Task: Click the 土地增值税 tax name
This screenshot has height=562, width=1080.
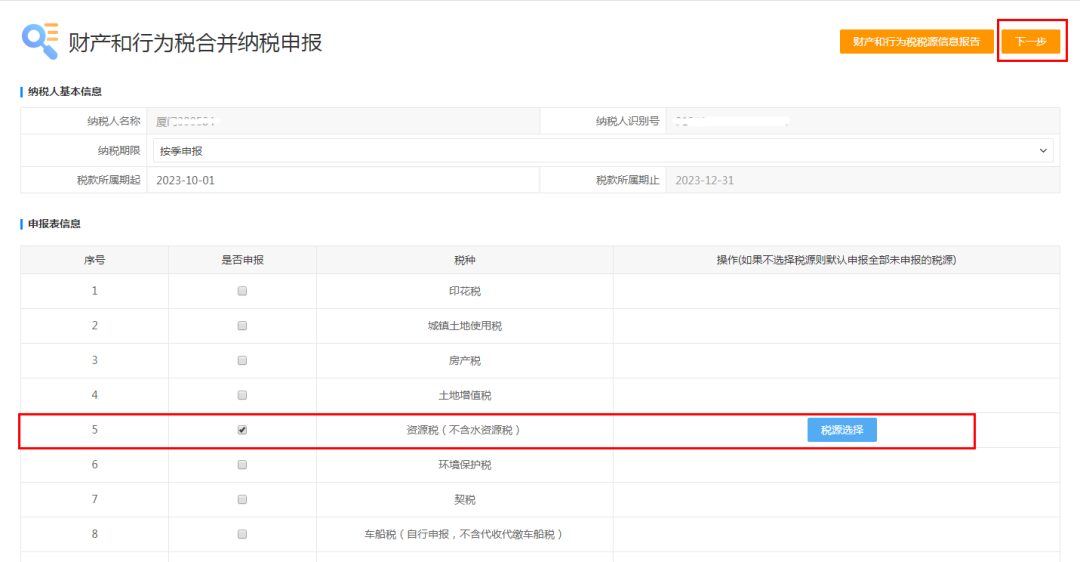Action: click(x=465, y=395)
